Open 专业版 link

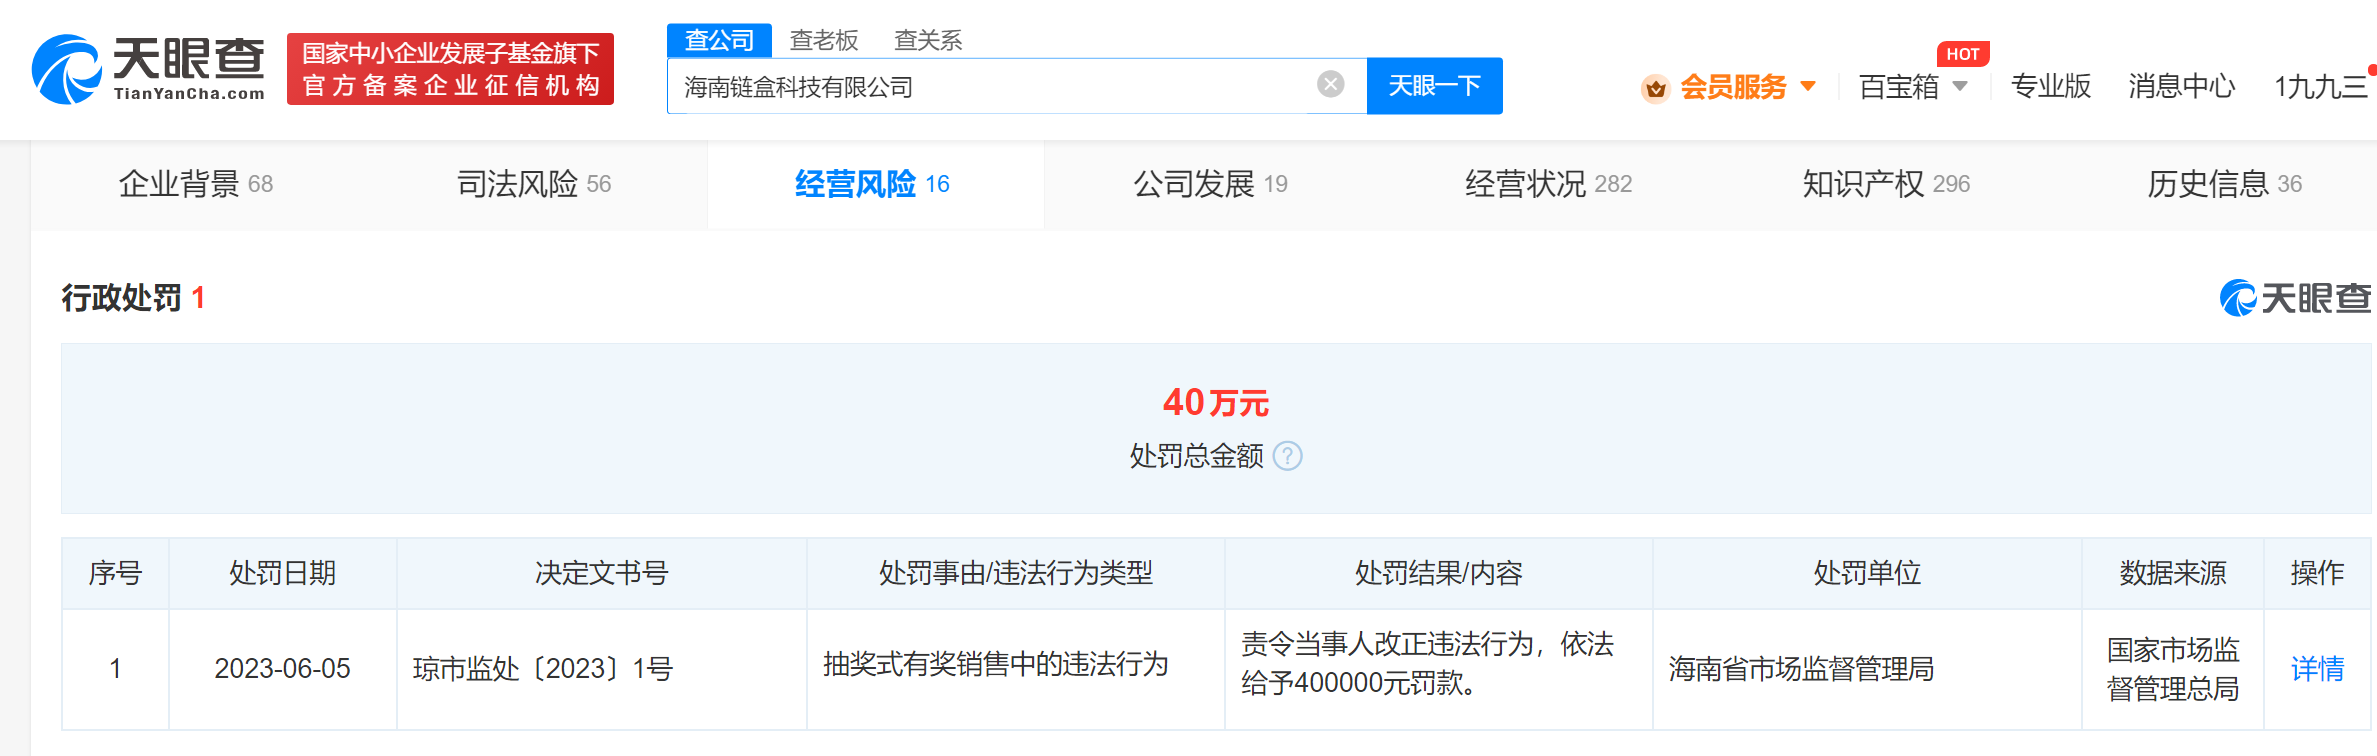(x=2050, y=87)
